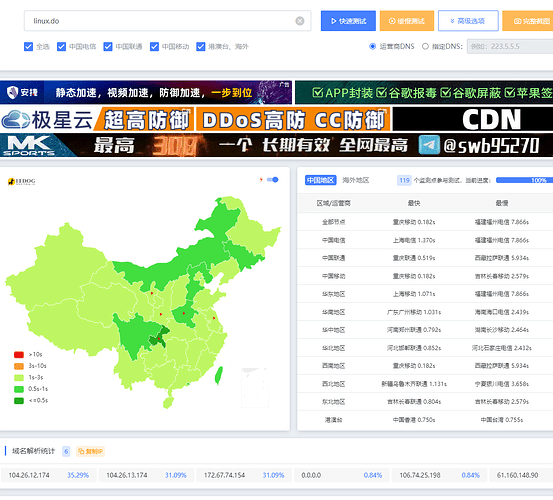Open the MK Sports ad banner
This screenshot has width=553, height=500.
point(276,145)
